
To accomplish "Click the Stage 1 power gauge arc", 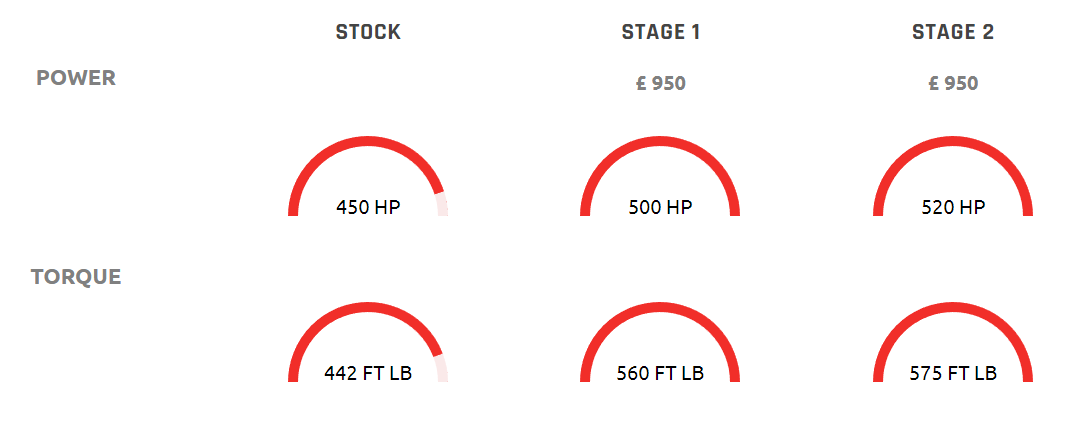I will point(660,141).
